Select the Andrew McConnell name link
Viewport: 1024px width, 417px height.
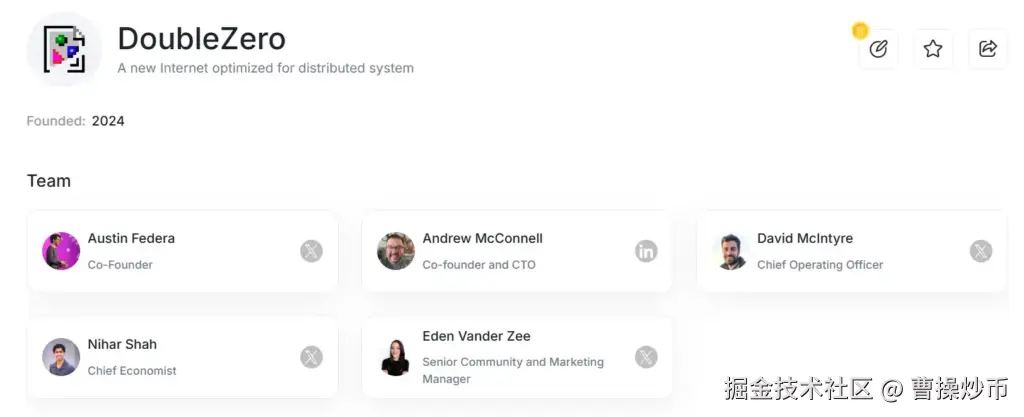point(482,239)
